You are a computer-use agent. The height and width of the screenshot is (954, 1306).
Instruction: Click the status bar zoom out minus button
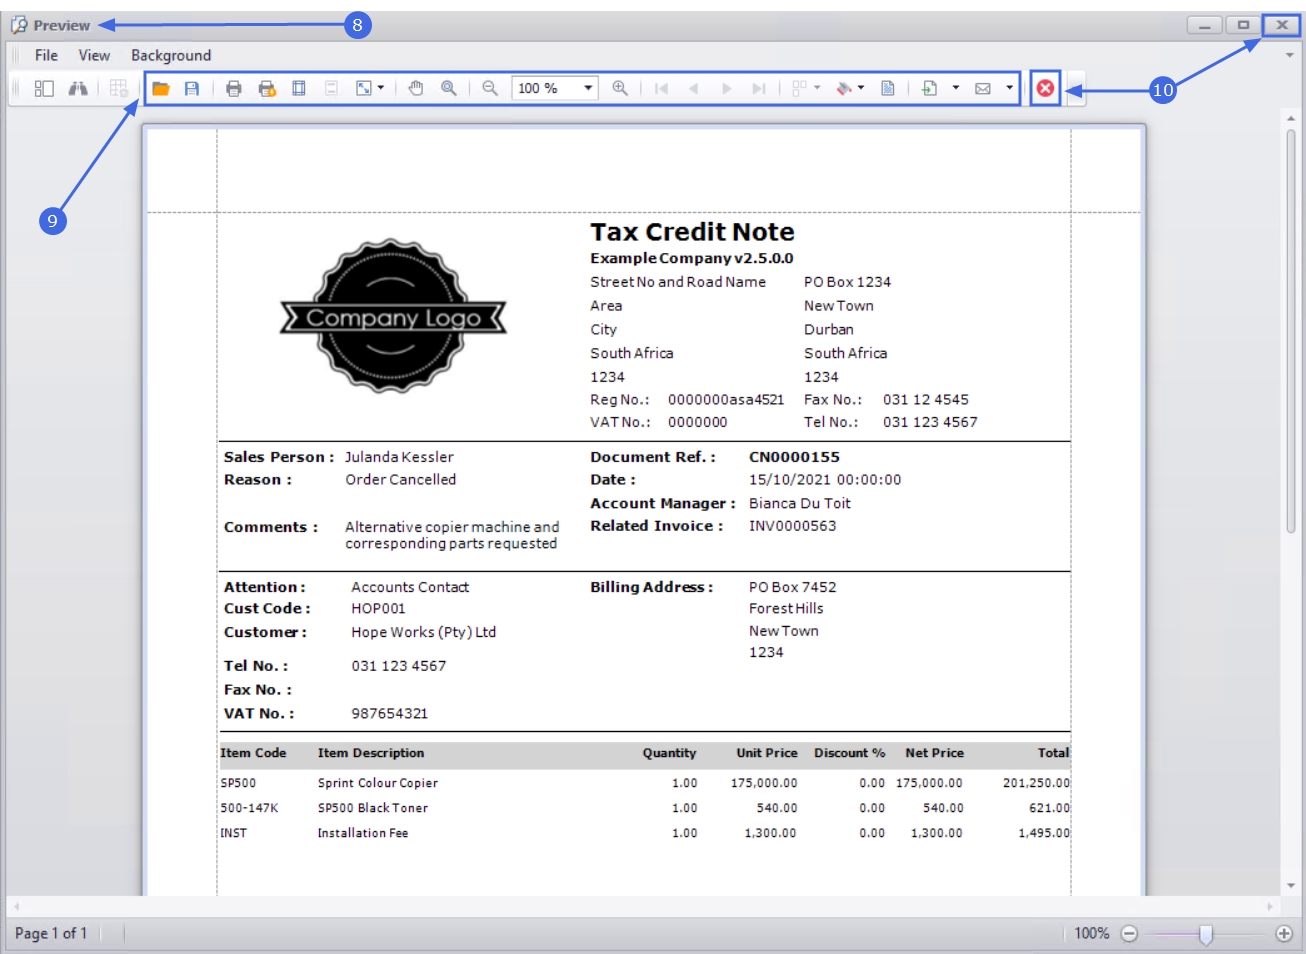(x=1129, y=933)
